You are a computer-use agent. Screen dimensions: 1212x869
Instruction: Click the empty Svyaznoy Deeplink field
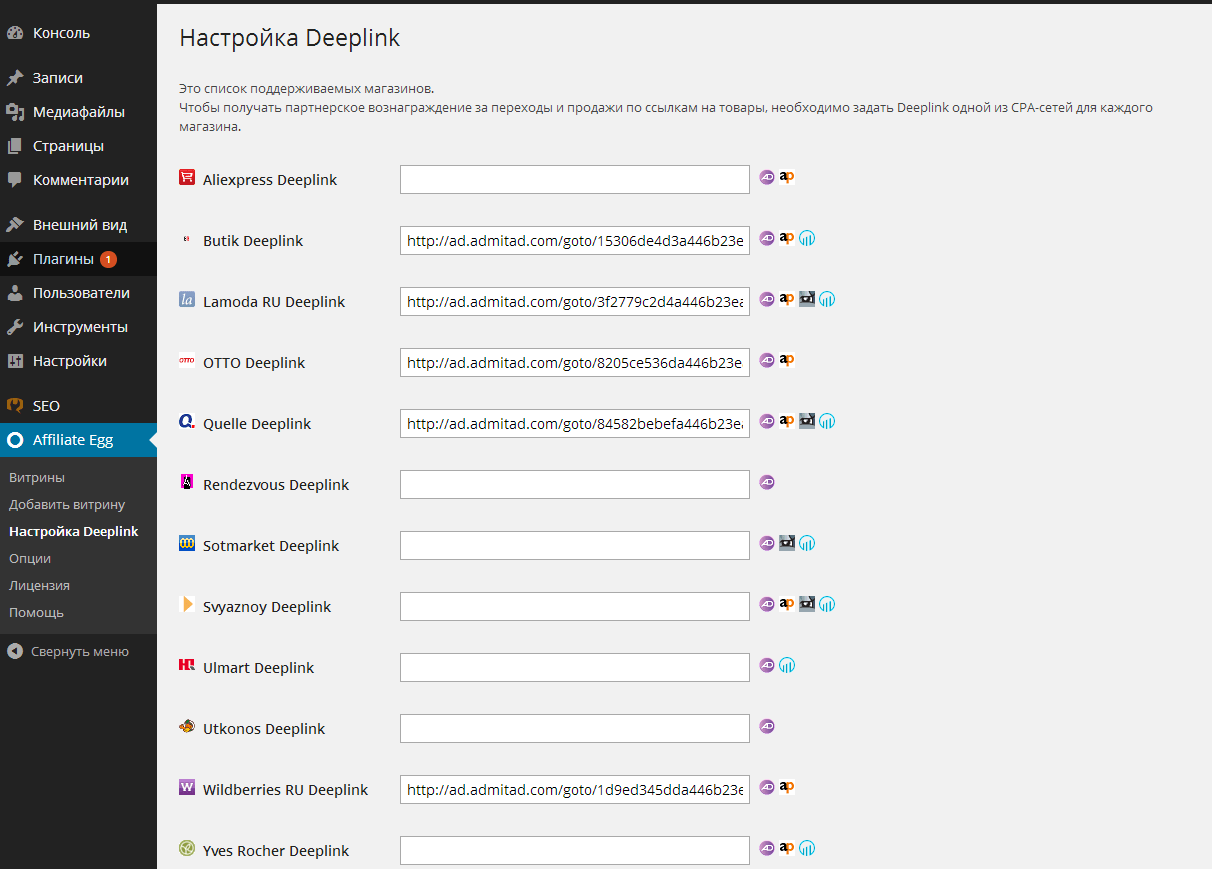[575, 607]
